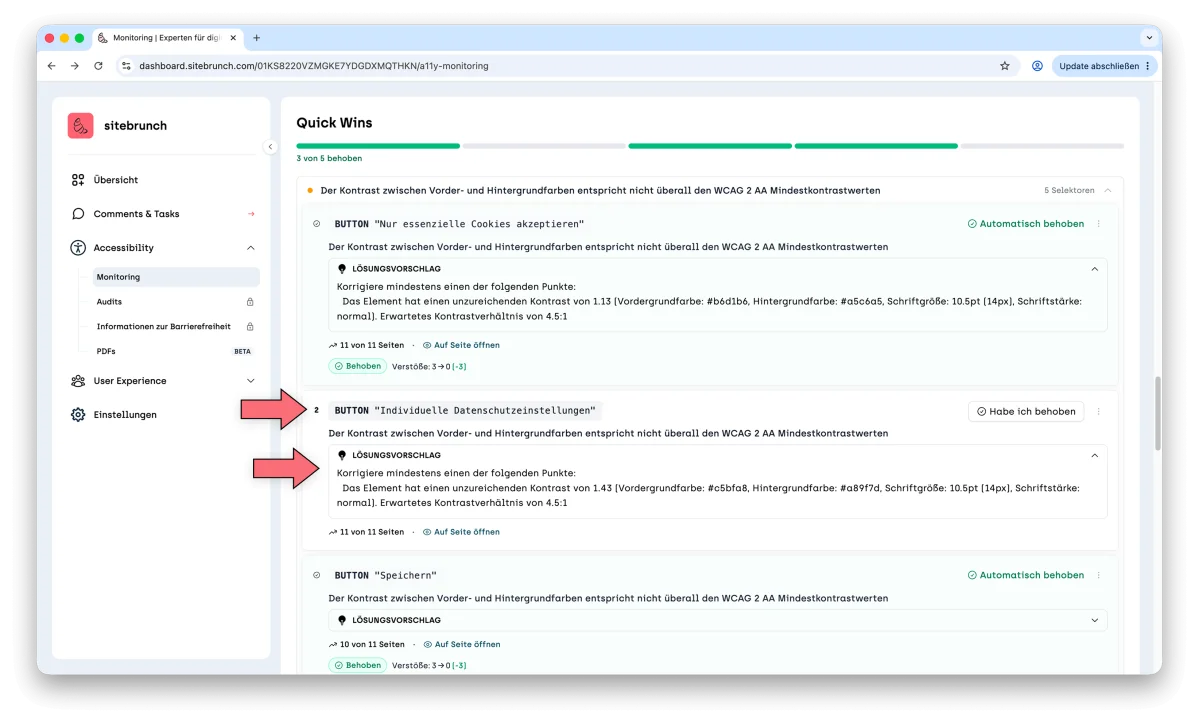1199x723 pixels.
Task: Click 10 von 11 Seiten under Speichern
Action: [x=366, y=644]
